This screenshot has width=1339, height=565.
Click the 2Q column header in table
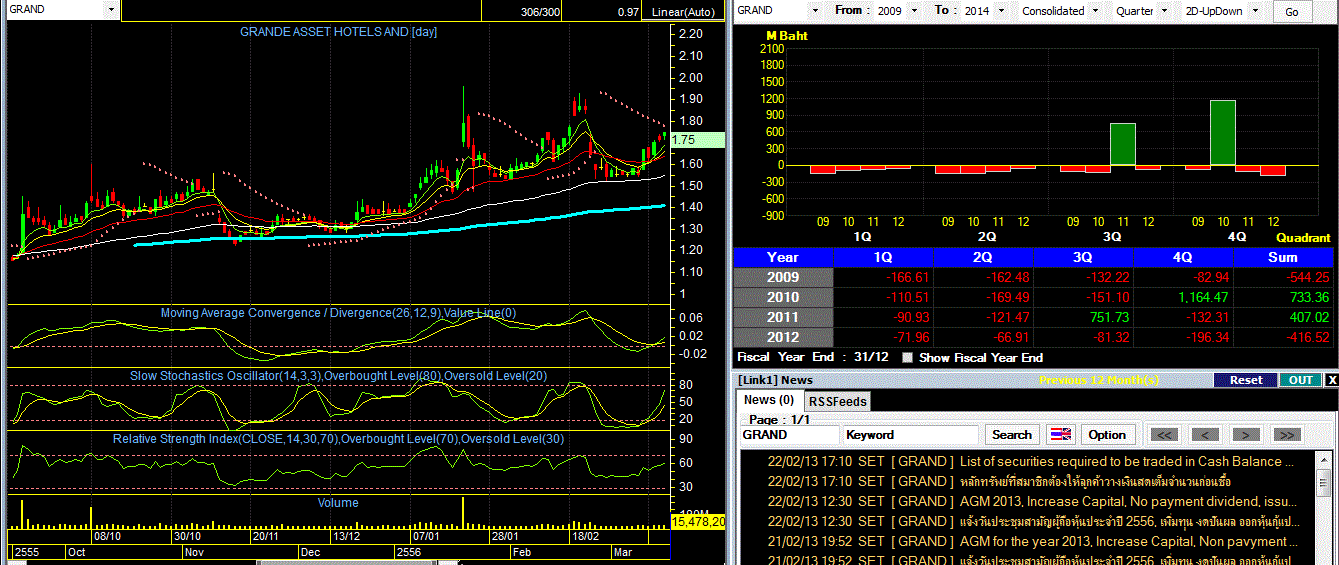(983, 257)
